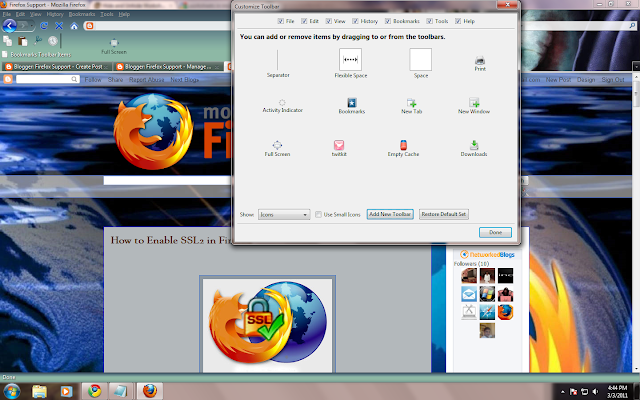Click the search magnifier in right search box
The width and height of the screenshot is (640, 400).
pyautogui.click(x=632, y=25)
